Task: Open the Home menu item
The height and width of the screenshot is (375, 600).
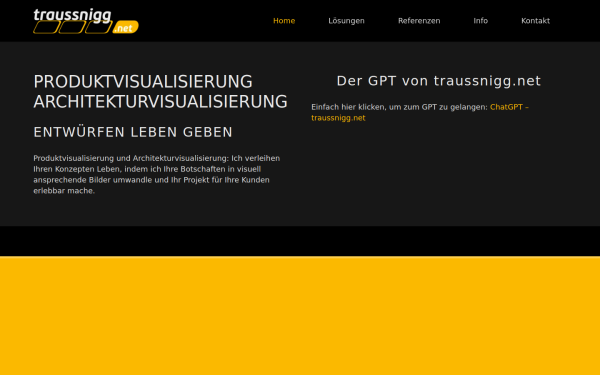Action: [284, 21]
